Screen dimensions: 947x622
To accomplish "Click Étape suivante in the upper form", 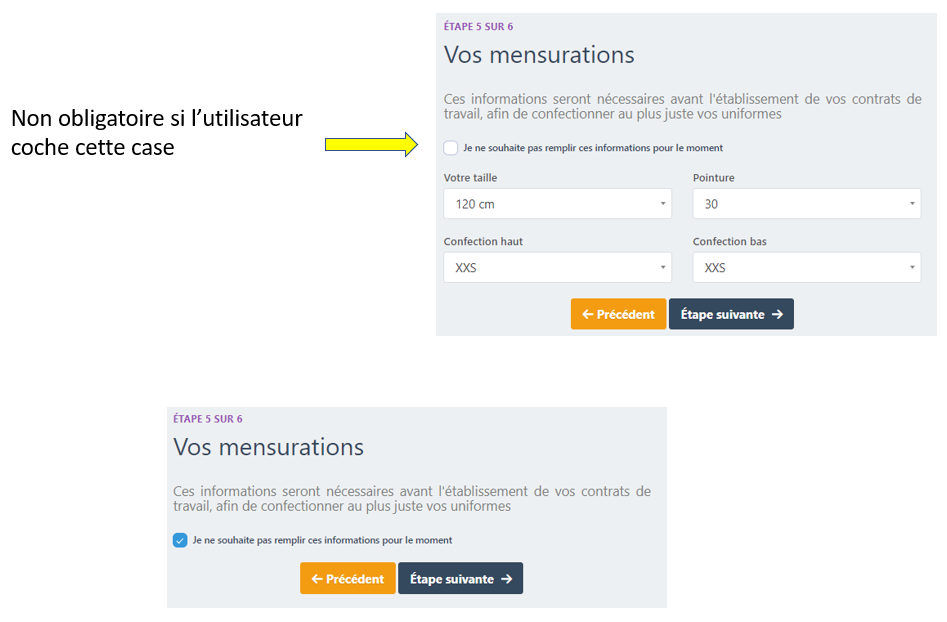I will (731, 314).
